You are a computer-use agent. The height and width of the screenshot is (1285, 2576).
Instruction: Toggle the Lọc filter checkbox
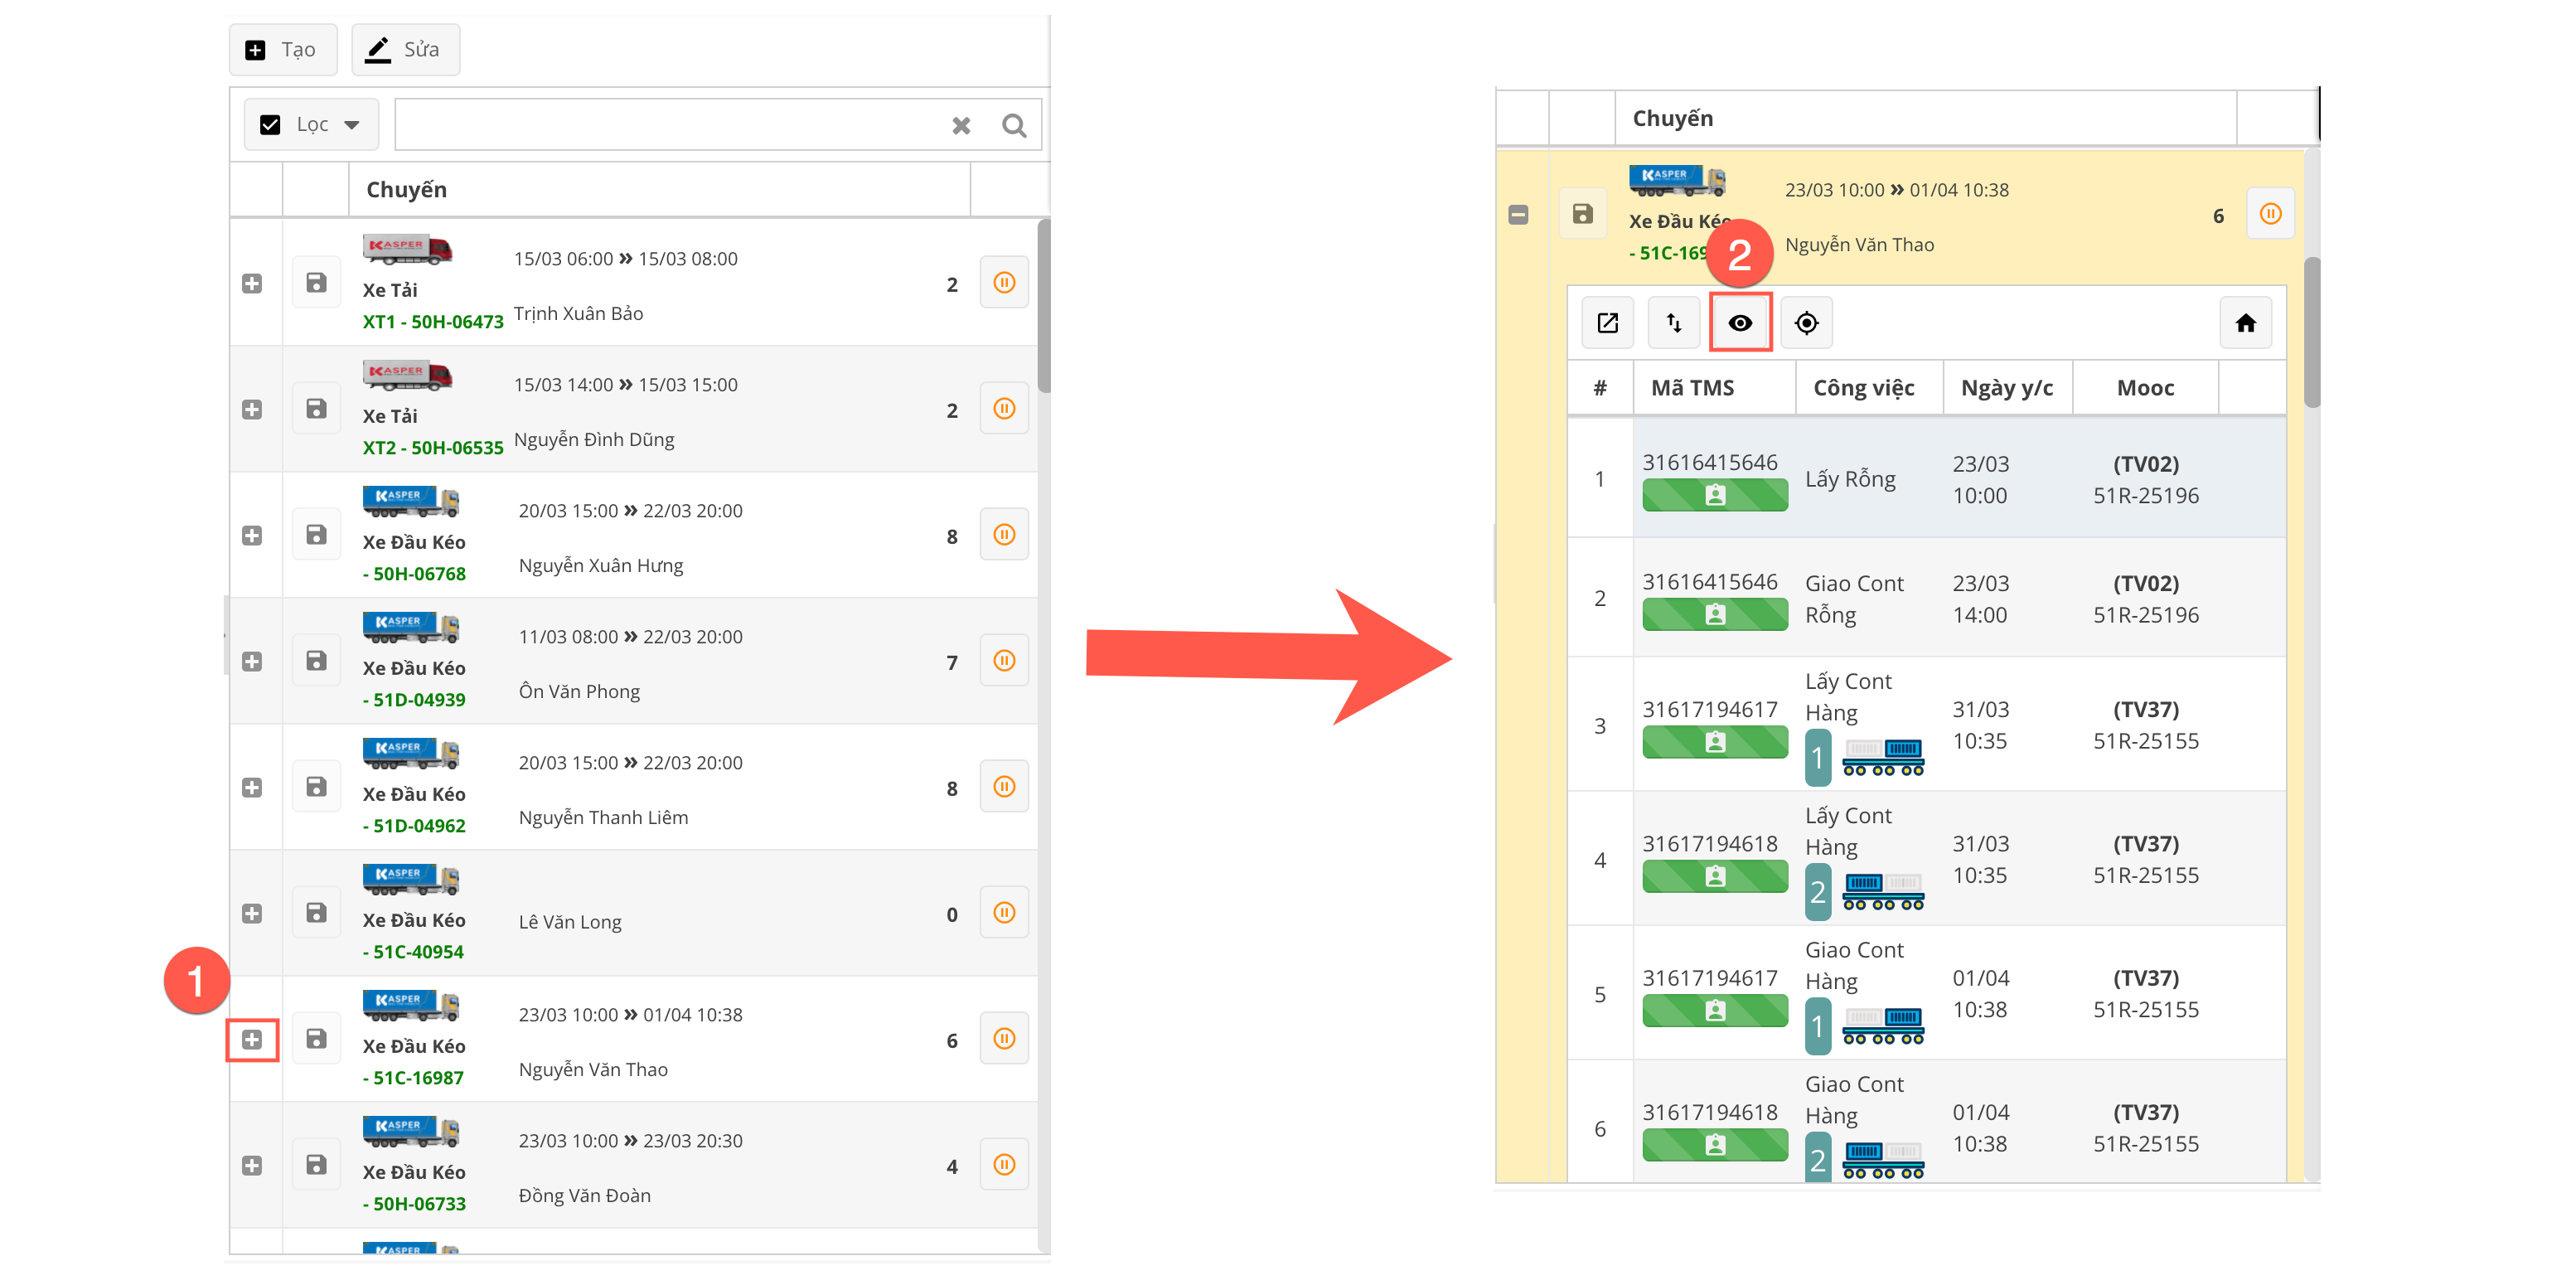click(x=270, y=125)
